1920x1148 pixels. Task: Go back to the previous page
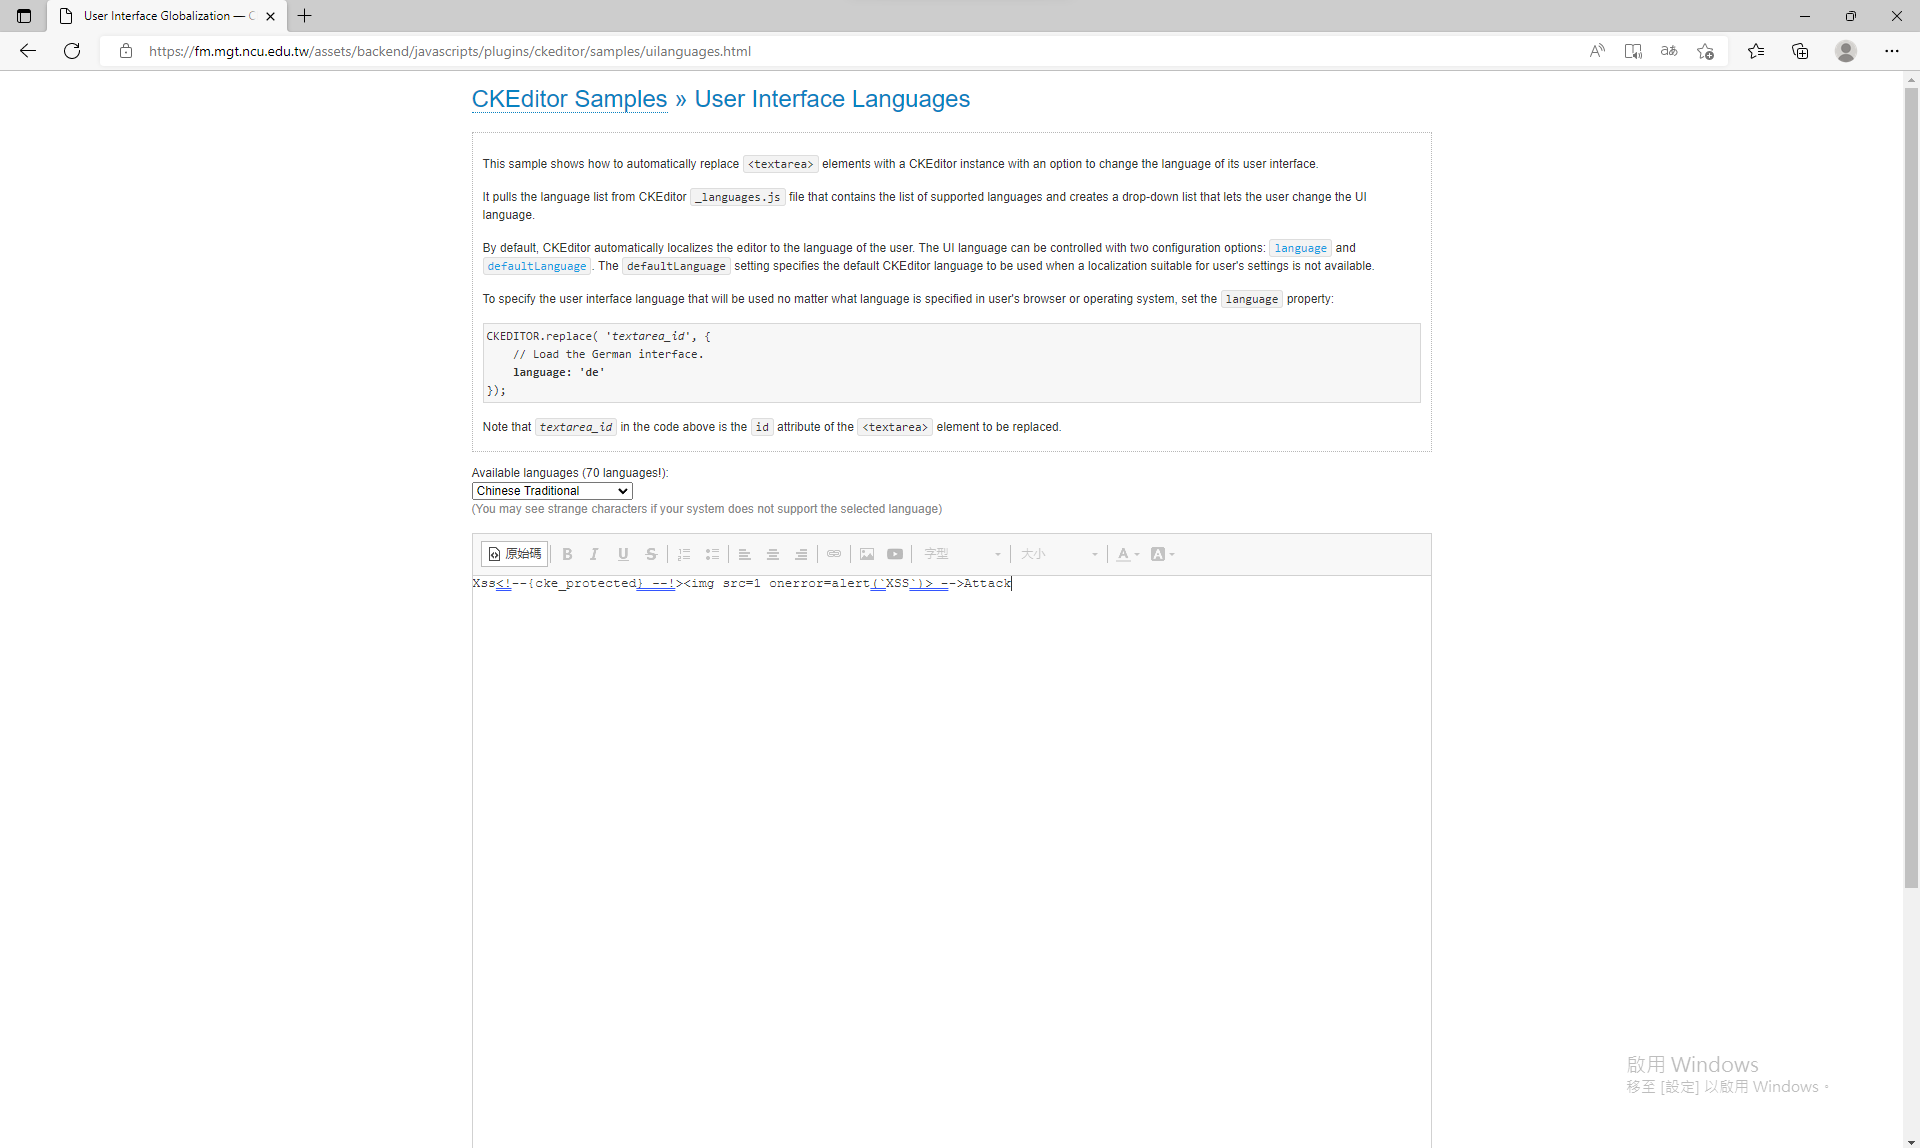[28, 51]
